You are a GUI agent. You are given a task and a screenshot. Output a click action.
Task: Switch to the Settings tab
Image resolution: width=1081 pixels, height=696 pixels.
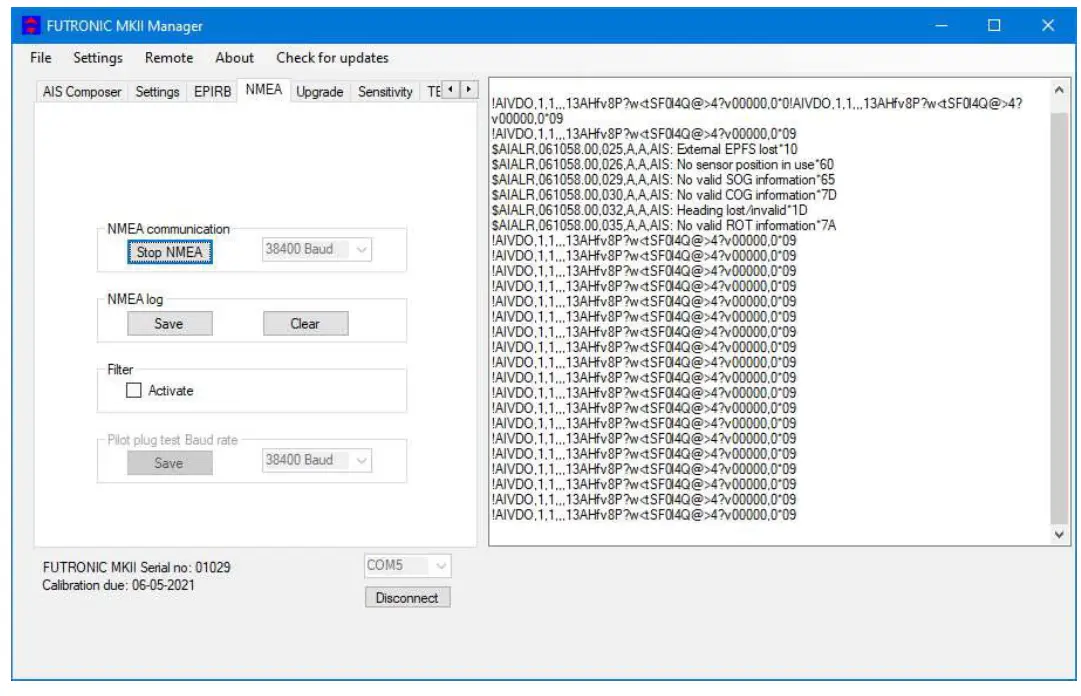pyautogui.click(x=157, y=92)
